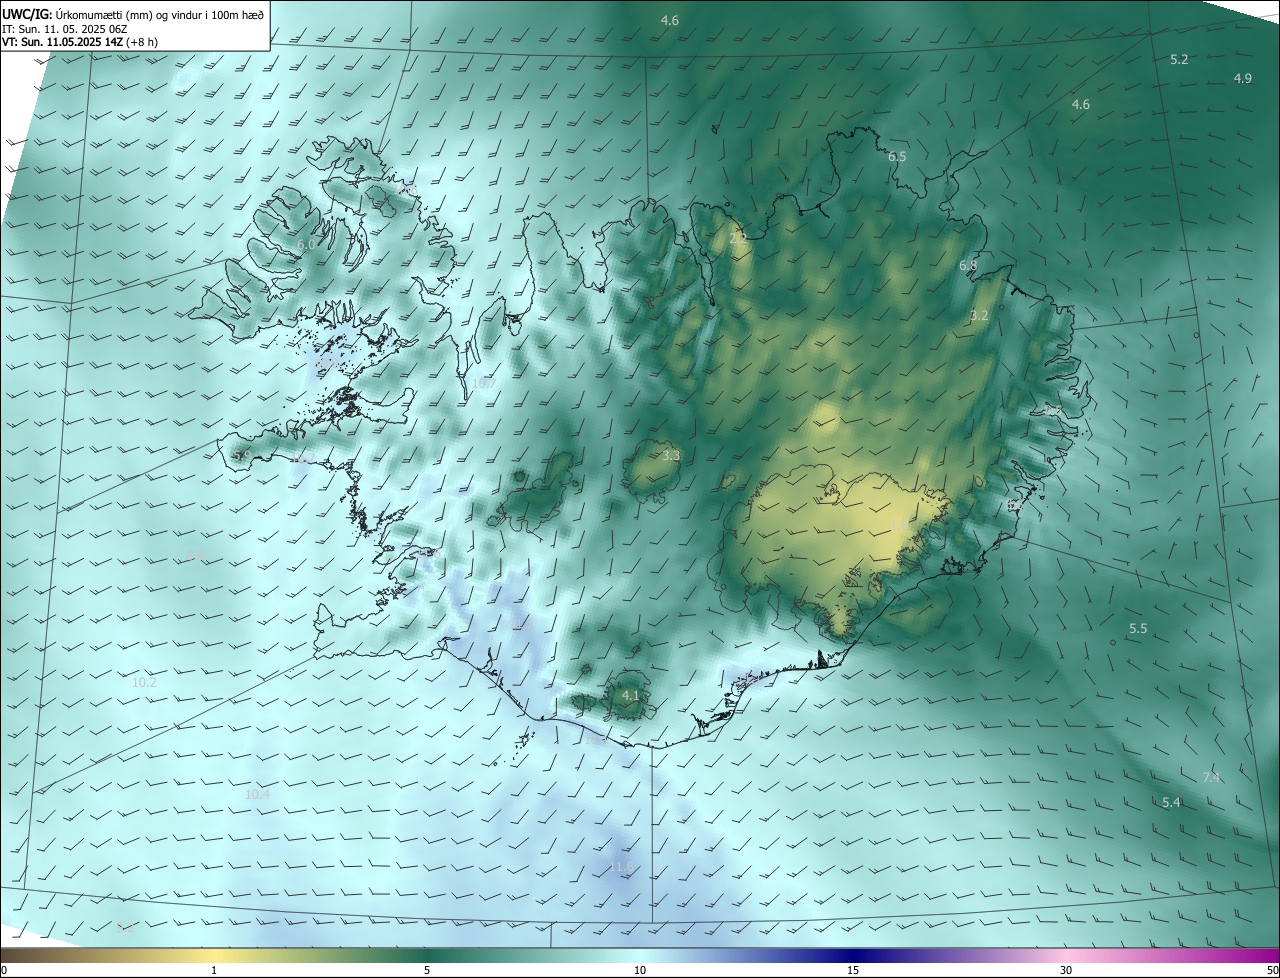This screenshot has width=1280, height=978.
Task: Click the 4.9 value label on the map
Action: (1242, 79)
